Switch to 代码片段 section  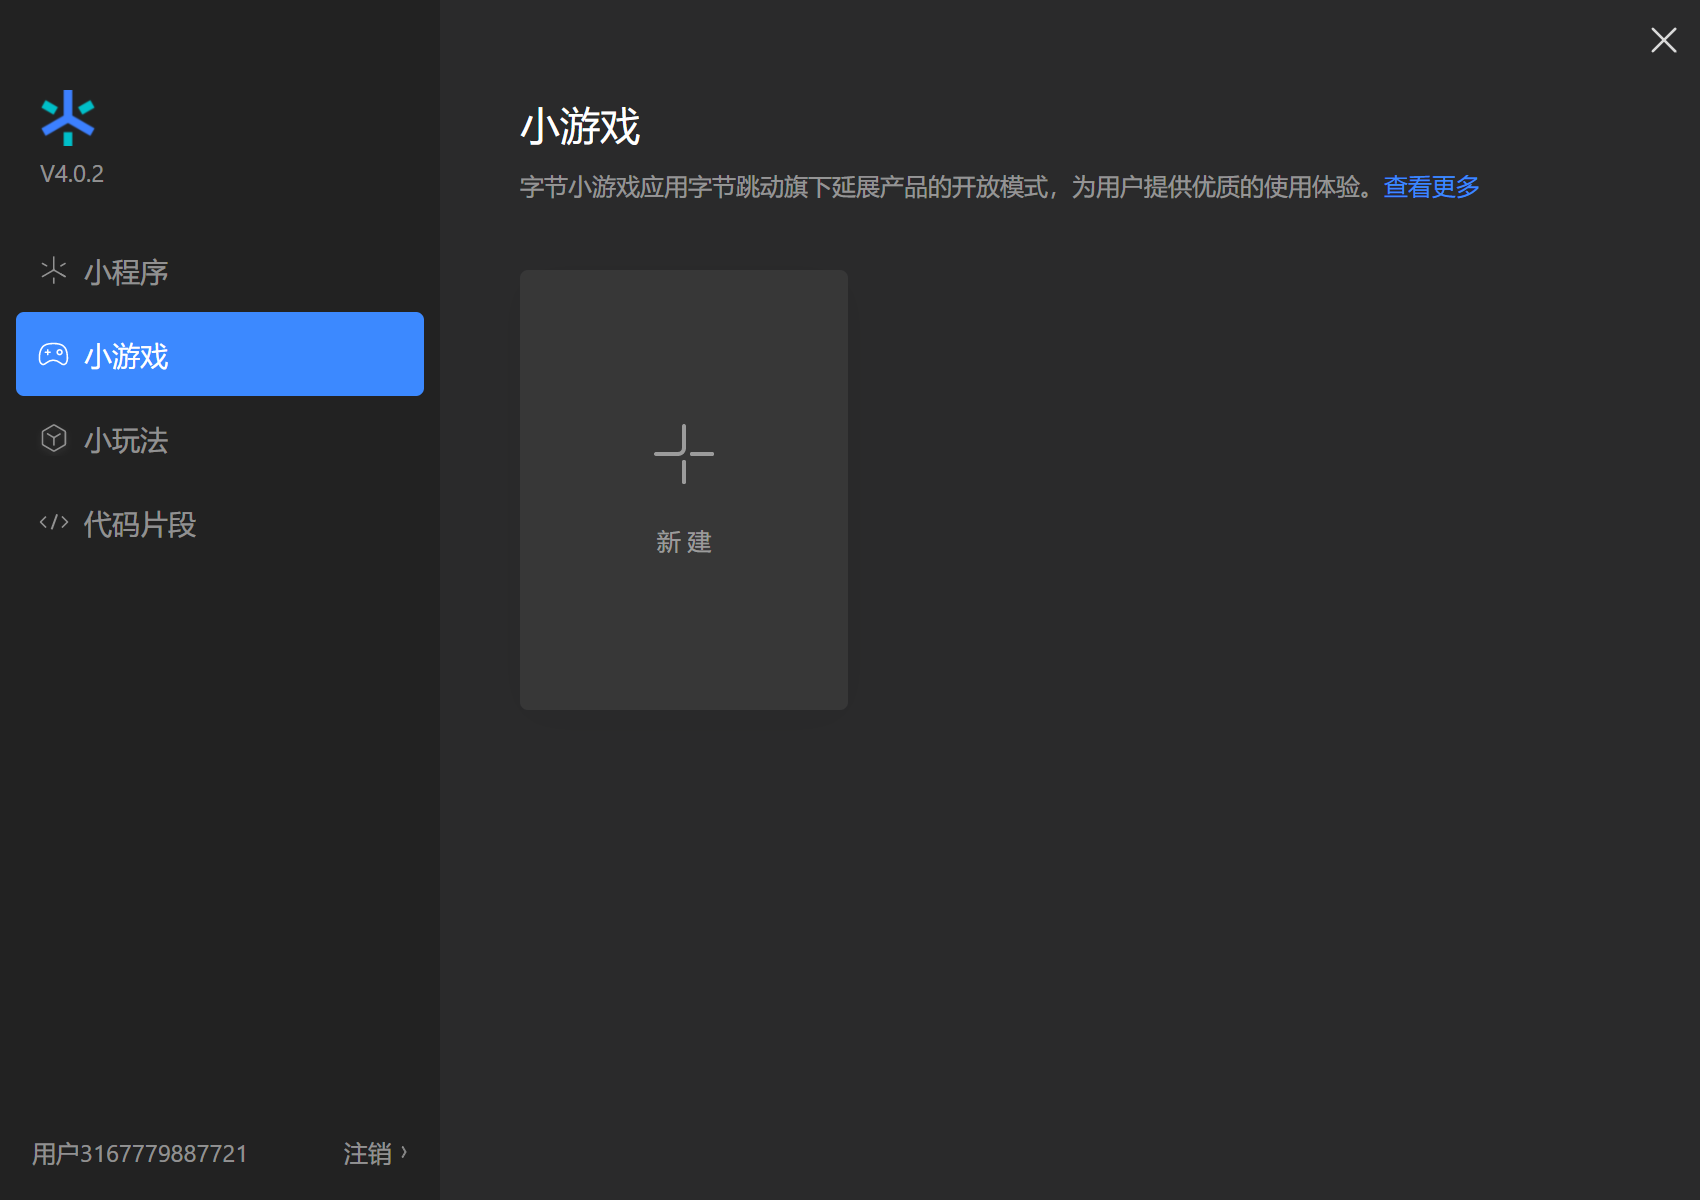pyautogui.click(x=139, y=523)
